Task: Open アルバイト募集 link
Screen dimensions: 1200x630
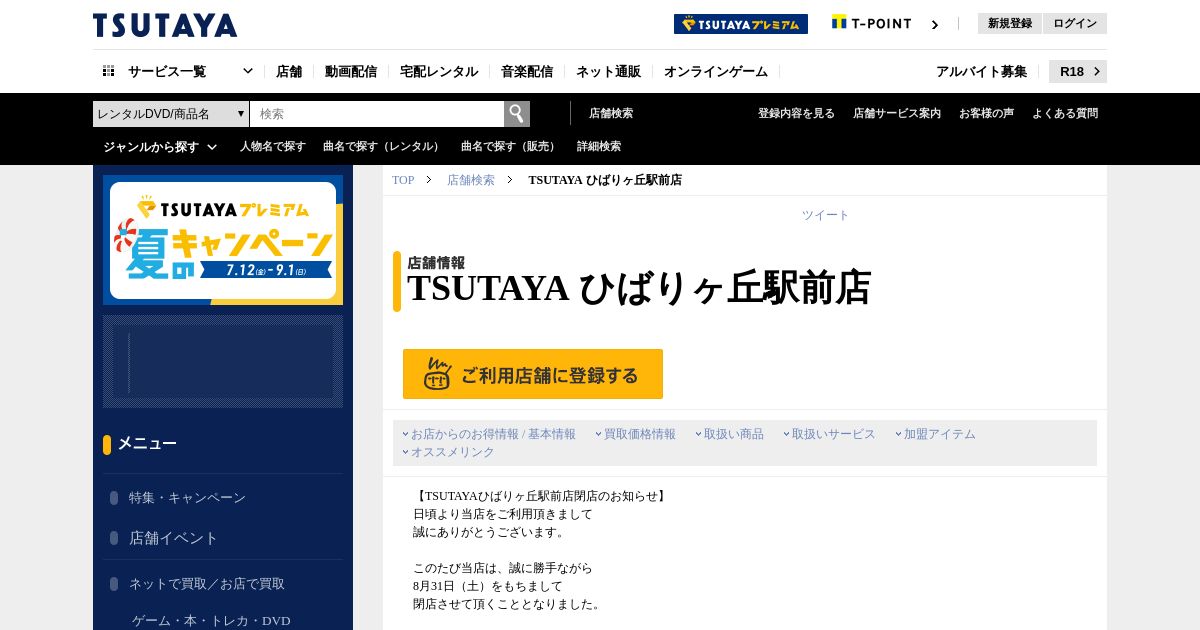Action: tap(981, 71)
